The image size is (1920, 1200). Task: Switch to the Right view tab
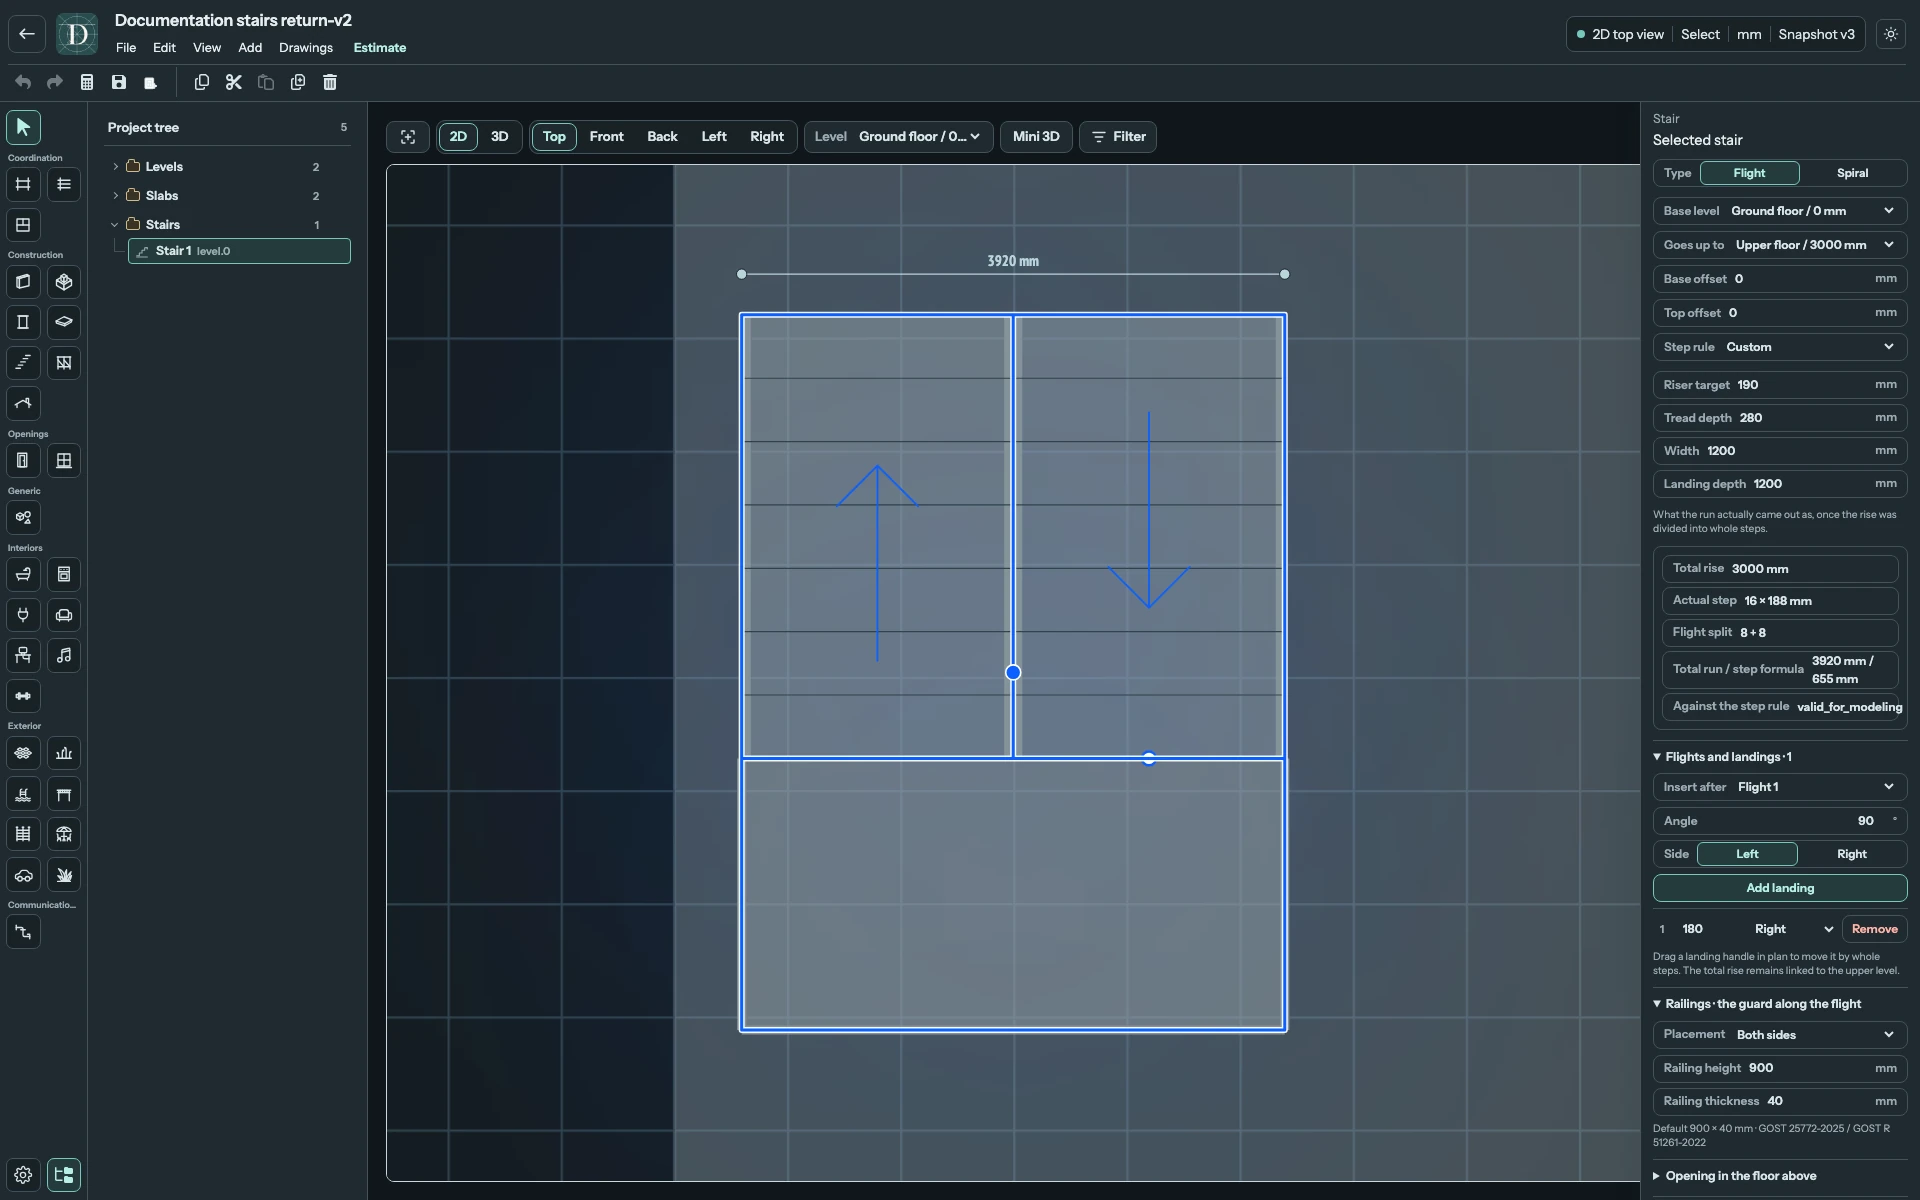pos(767,137)
